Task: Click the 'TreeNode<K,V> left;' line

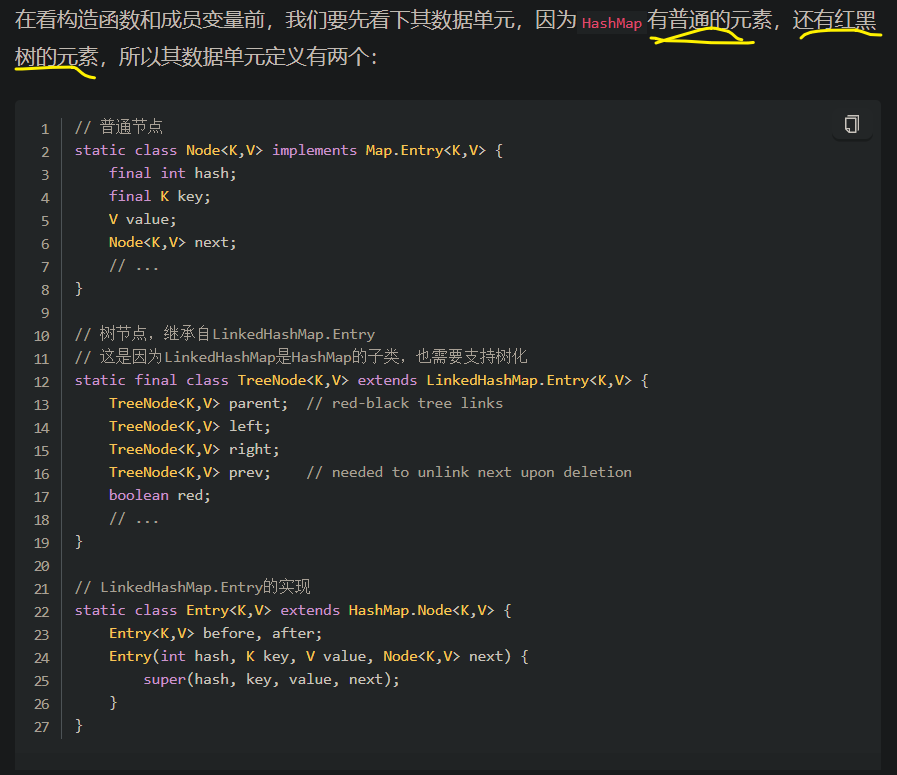Action: [x=189, y=426]
